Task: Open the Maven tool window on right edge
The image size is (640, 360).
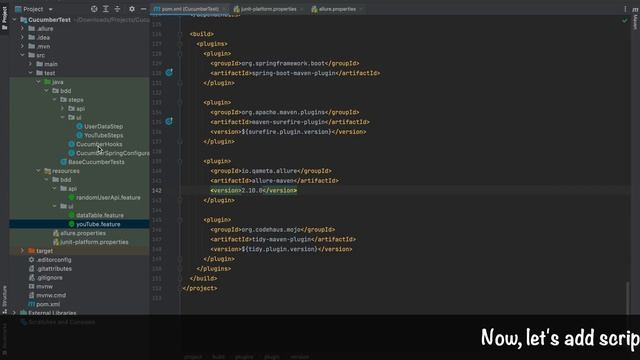Action: [x=635, y=19]
